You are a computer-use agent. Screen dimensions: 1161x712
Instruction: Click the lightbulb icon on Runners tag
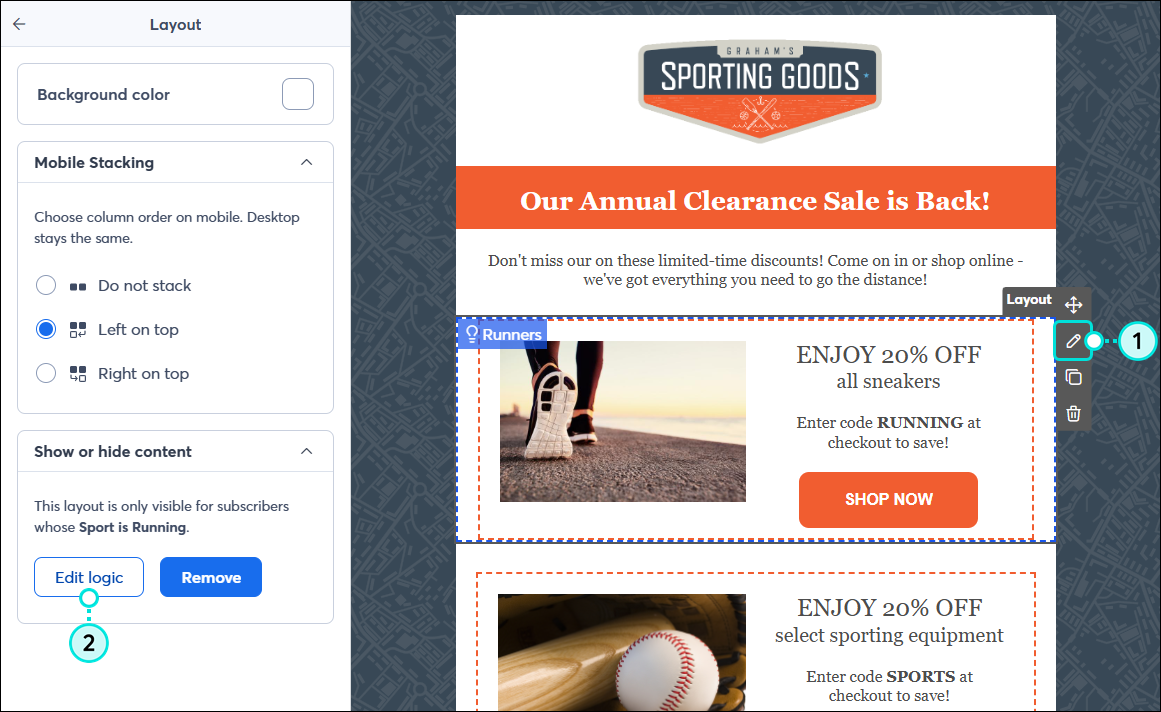coord(472,335)
